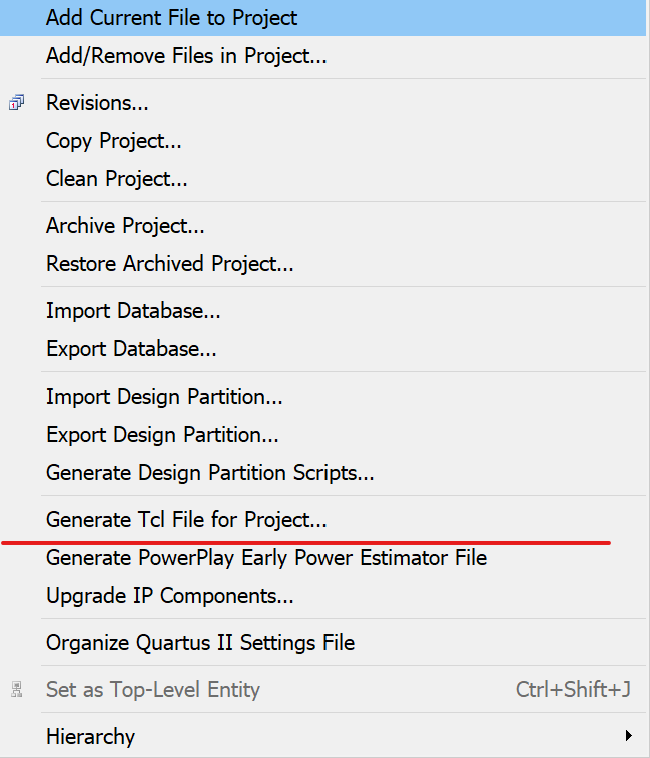650x758 pixels.
Task: Open the Revisions dialog
Action: coord(97,103)
